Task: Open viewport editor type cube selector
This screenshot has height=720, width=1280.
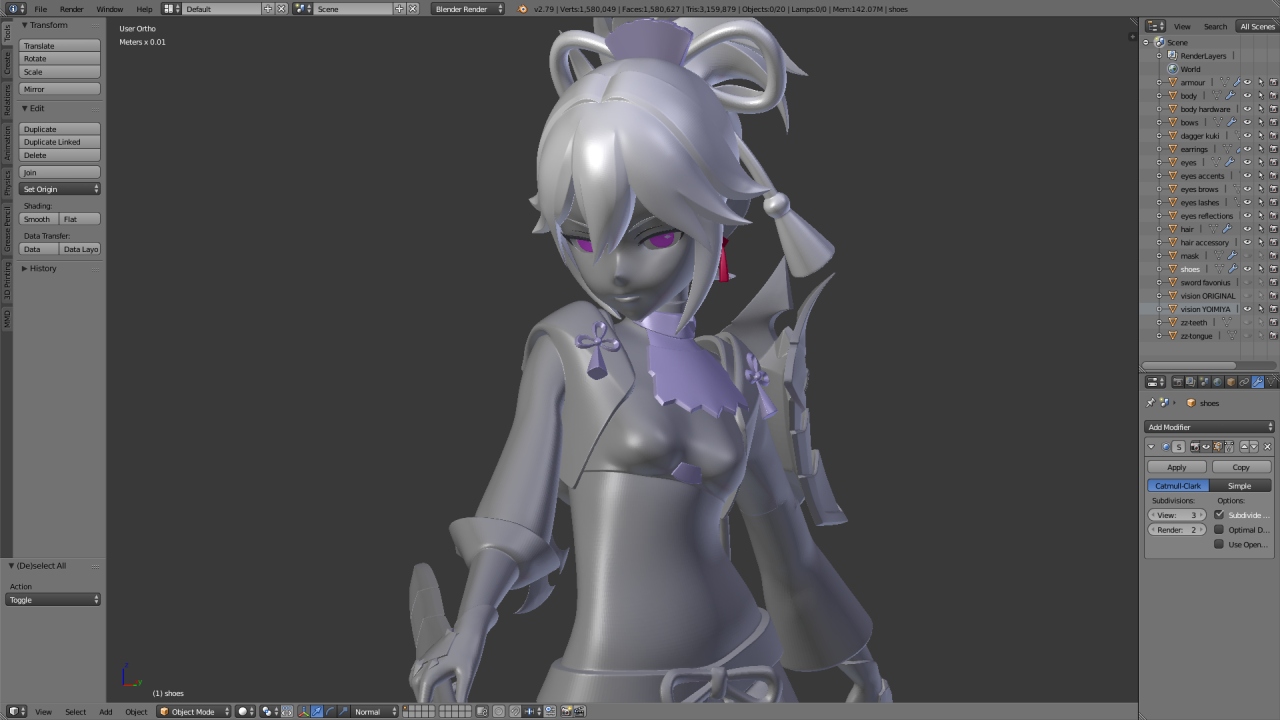Action: coord(17,711)
